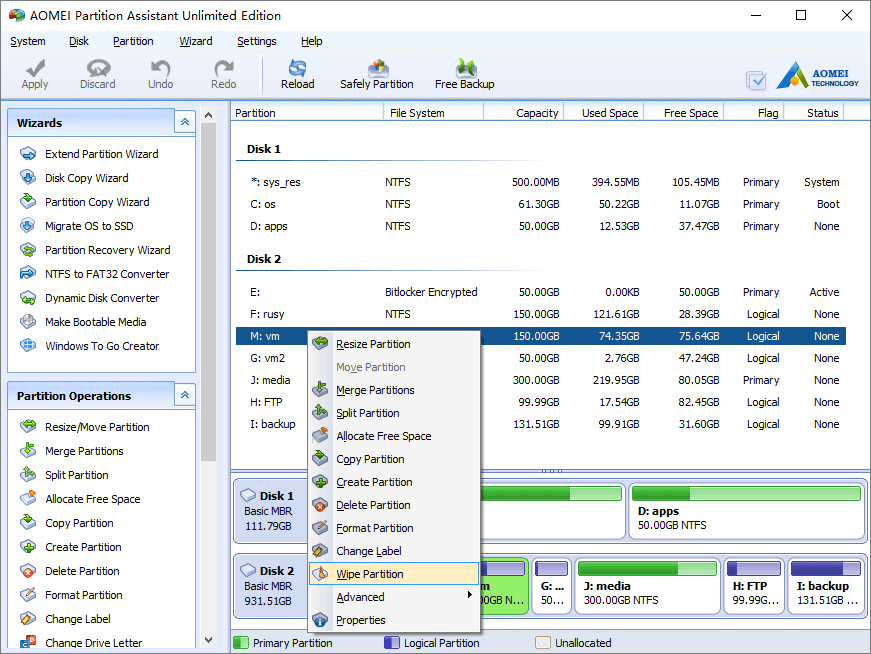Click Delete Partition sidebar icon
This screenshot has height=654, width=871.
coord(28,571)
